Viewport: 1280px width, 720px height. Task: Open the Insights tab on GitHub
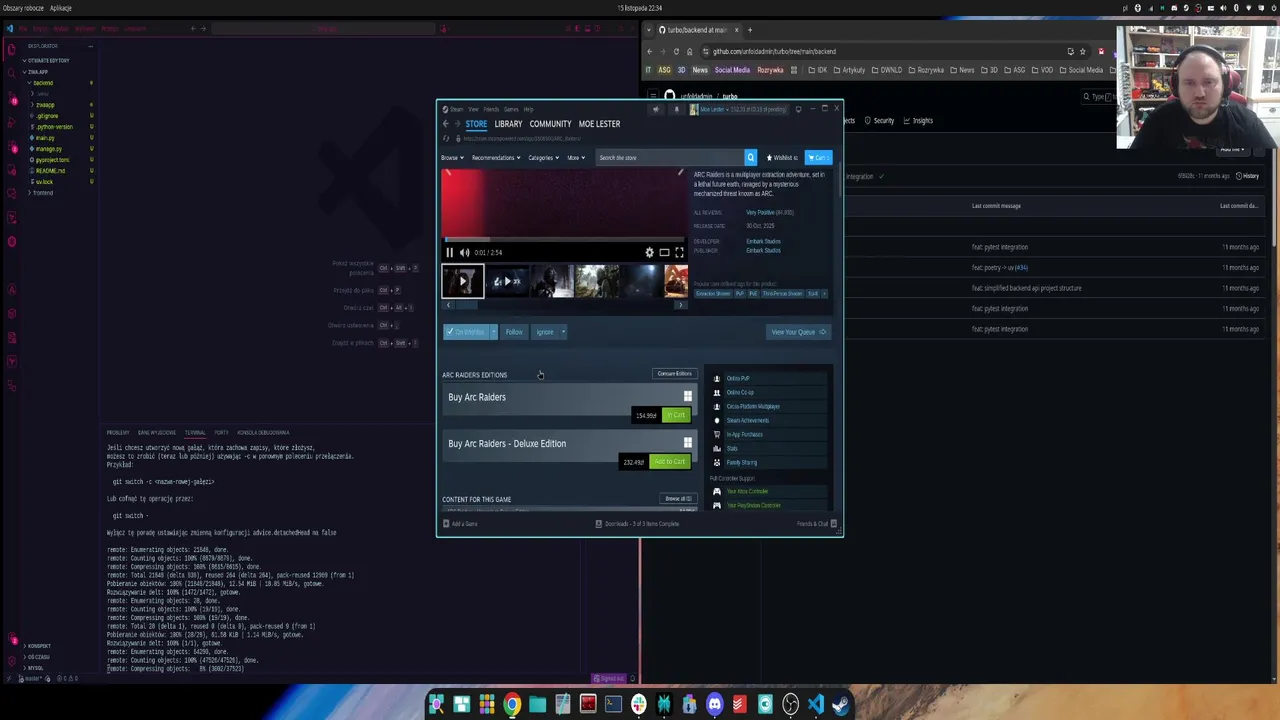click(x=917, y=121)
